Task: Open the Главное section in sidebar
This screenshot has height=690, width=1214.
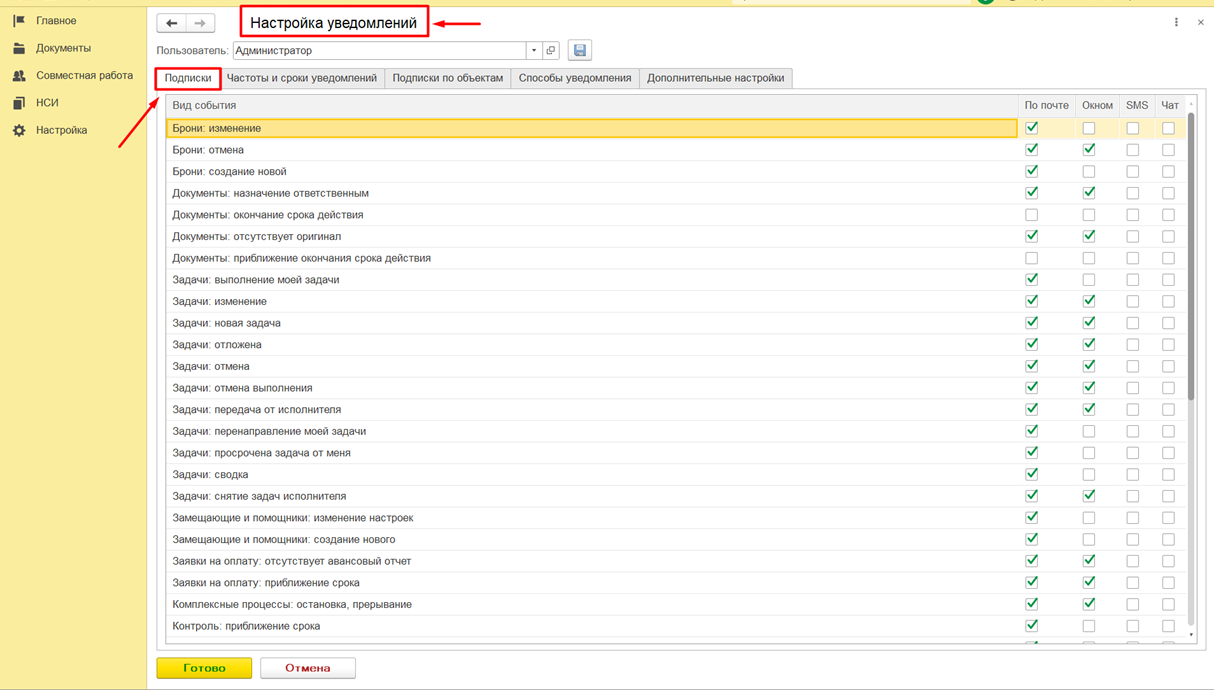Action: coord(56,21)
